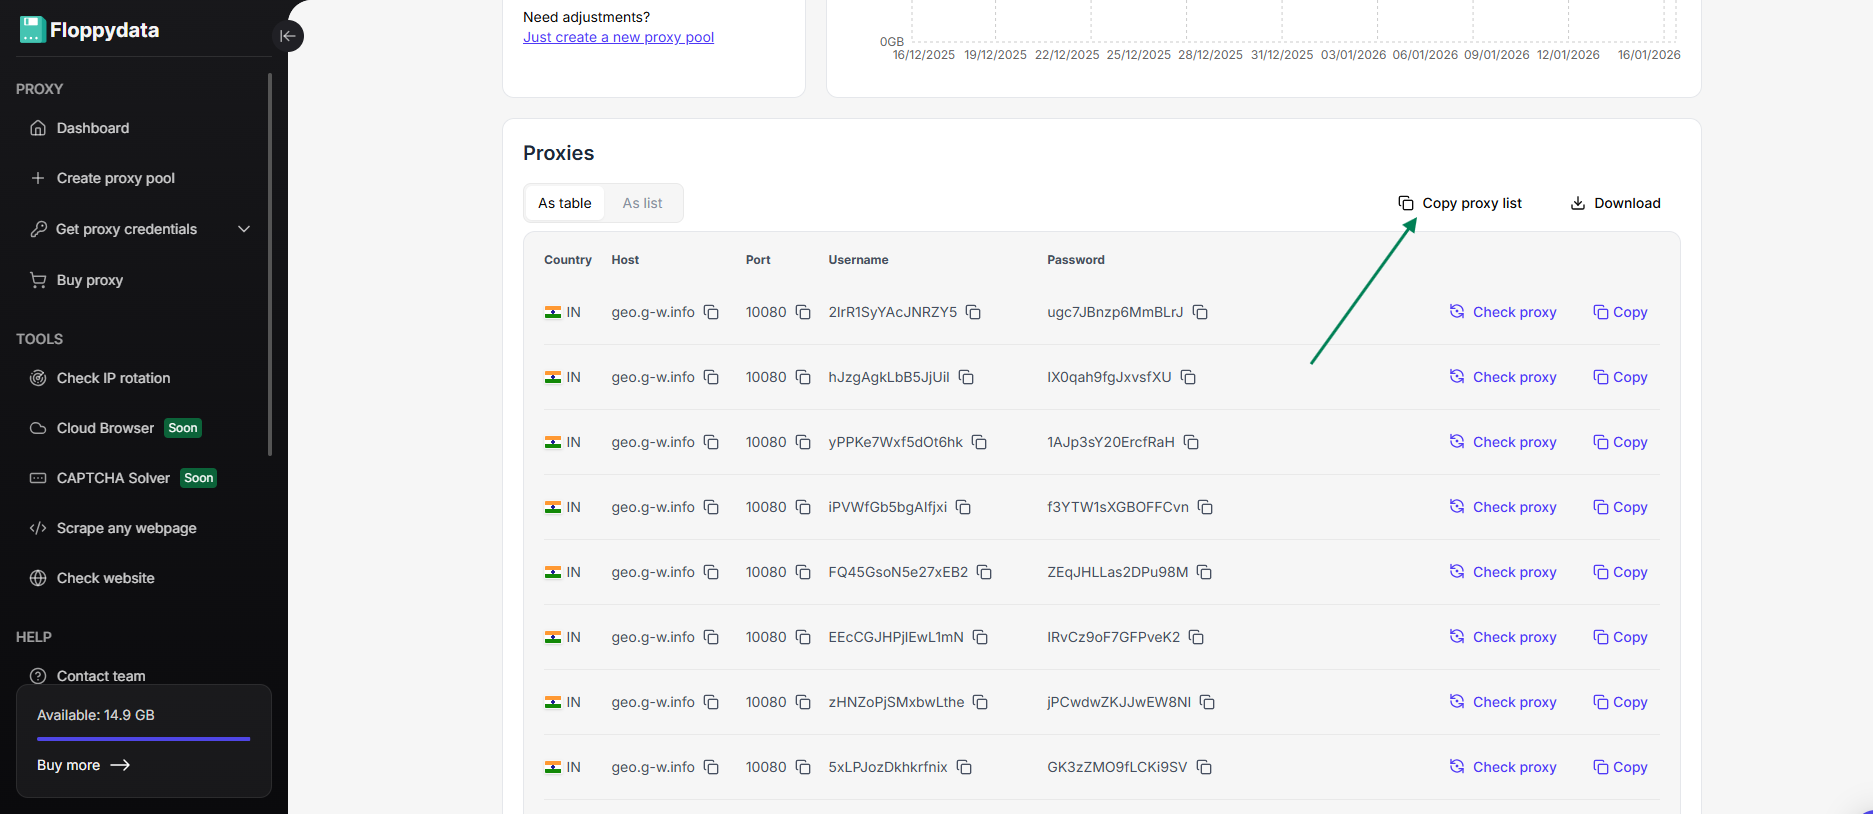Check proxy for hJzgAgkLbB5JjUil row

[x=1503, y=377]
